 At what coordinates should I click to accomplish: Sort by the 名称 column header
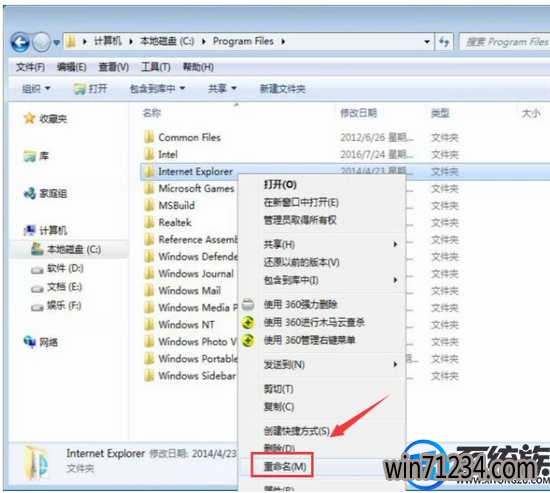(x=152, y=113)
